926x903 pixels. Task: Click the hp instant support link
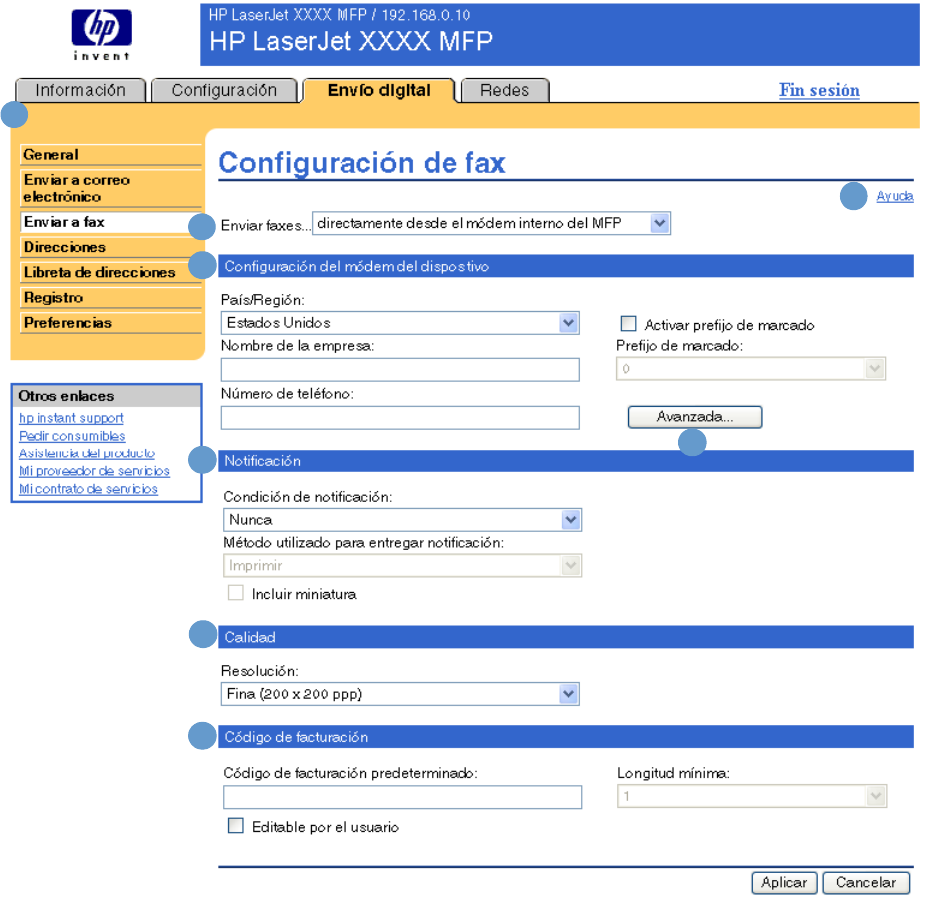[x=71, y=418]
